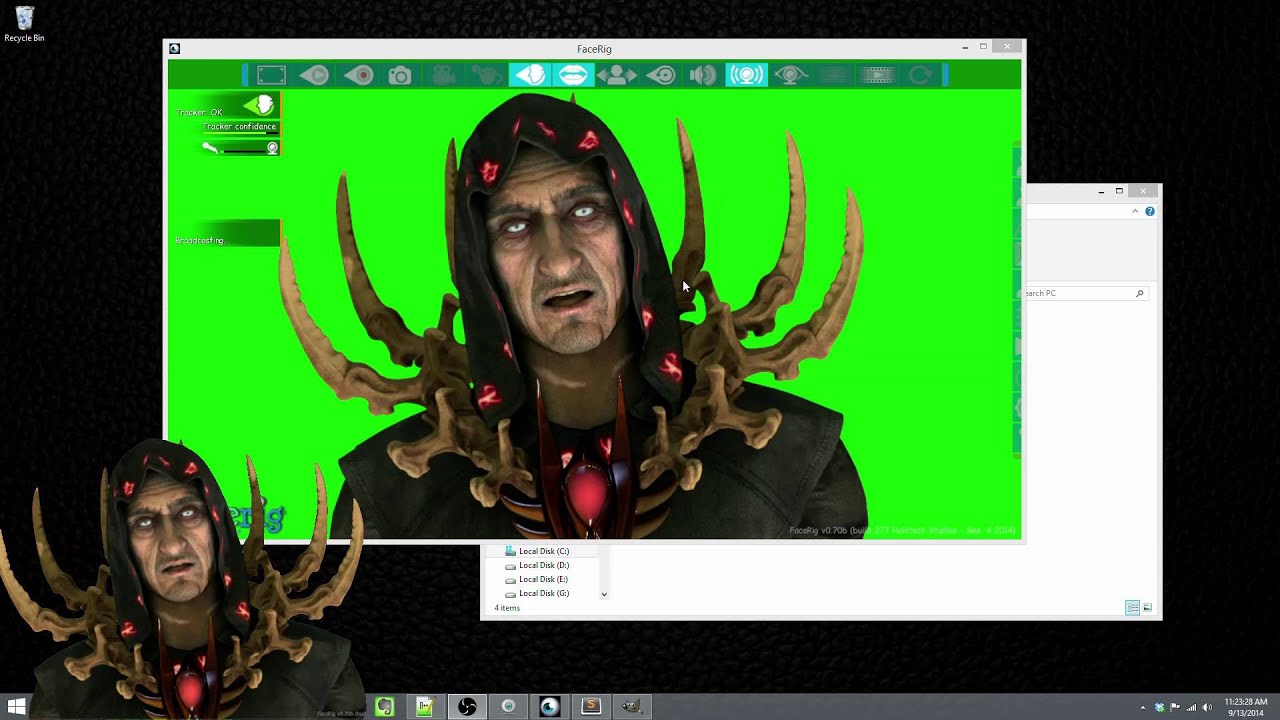The height and width of the screenshot is (720, 1280).
Task: Open the Recycle Bin desktop icon
Action: pos(24,24)
